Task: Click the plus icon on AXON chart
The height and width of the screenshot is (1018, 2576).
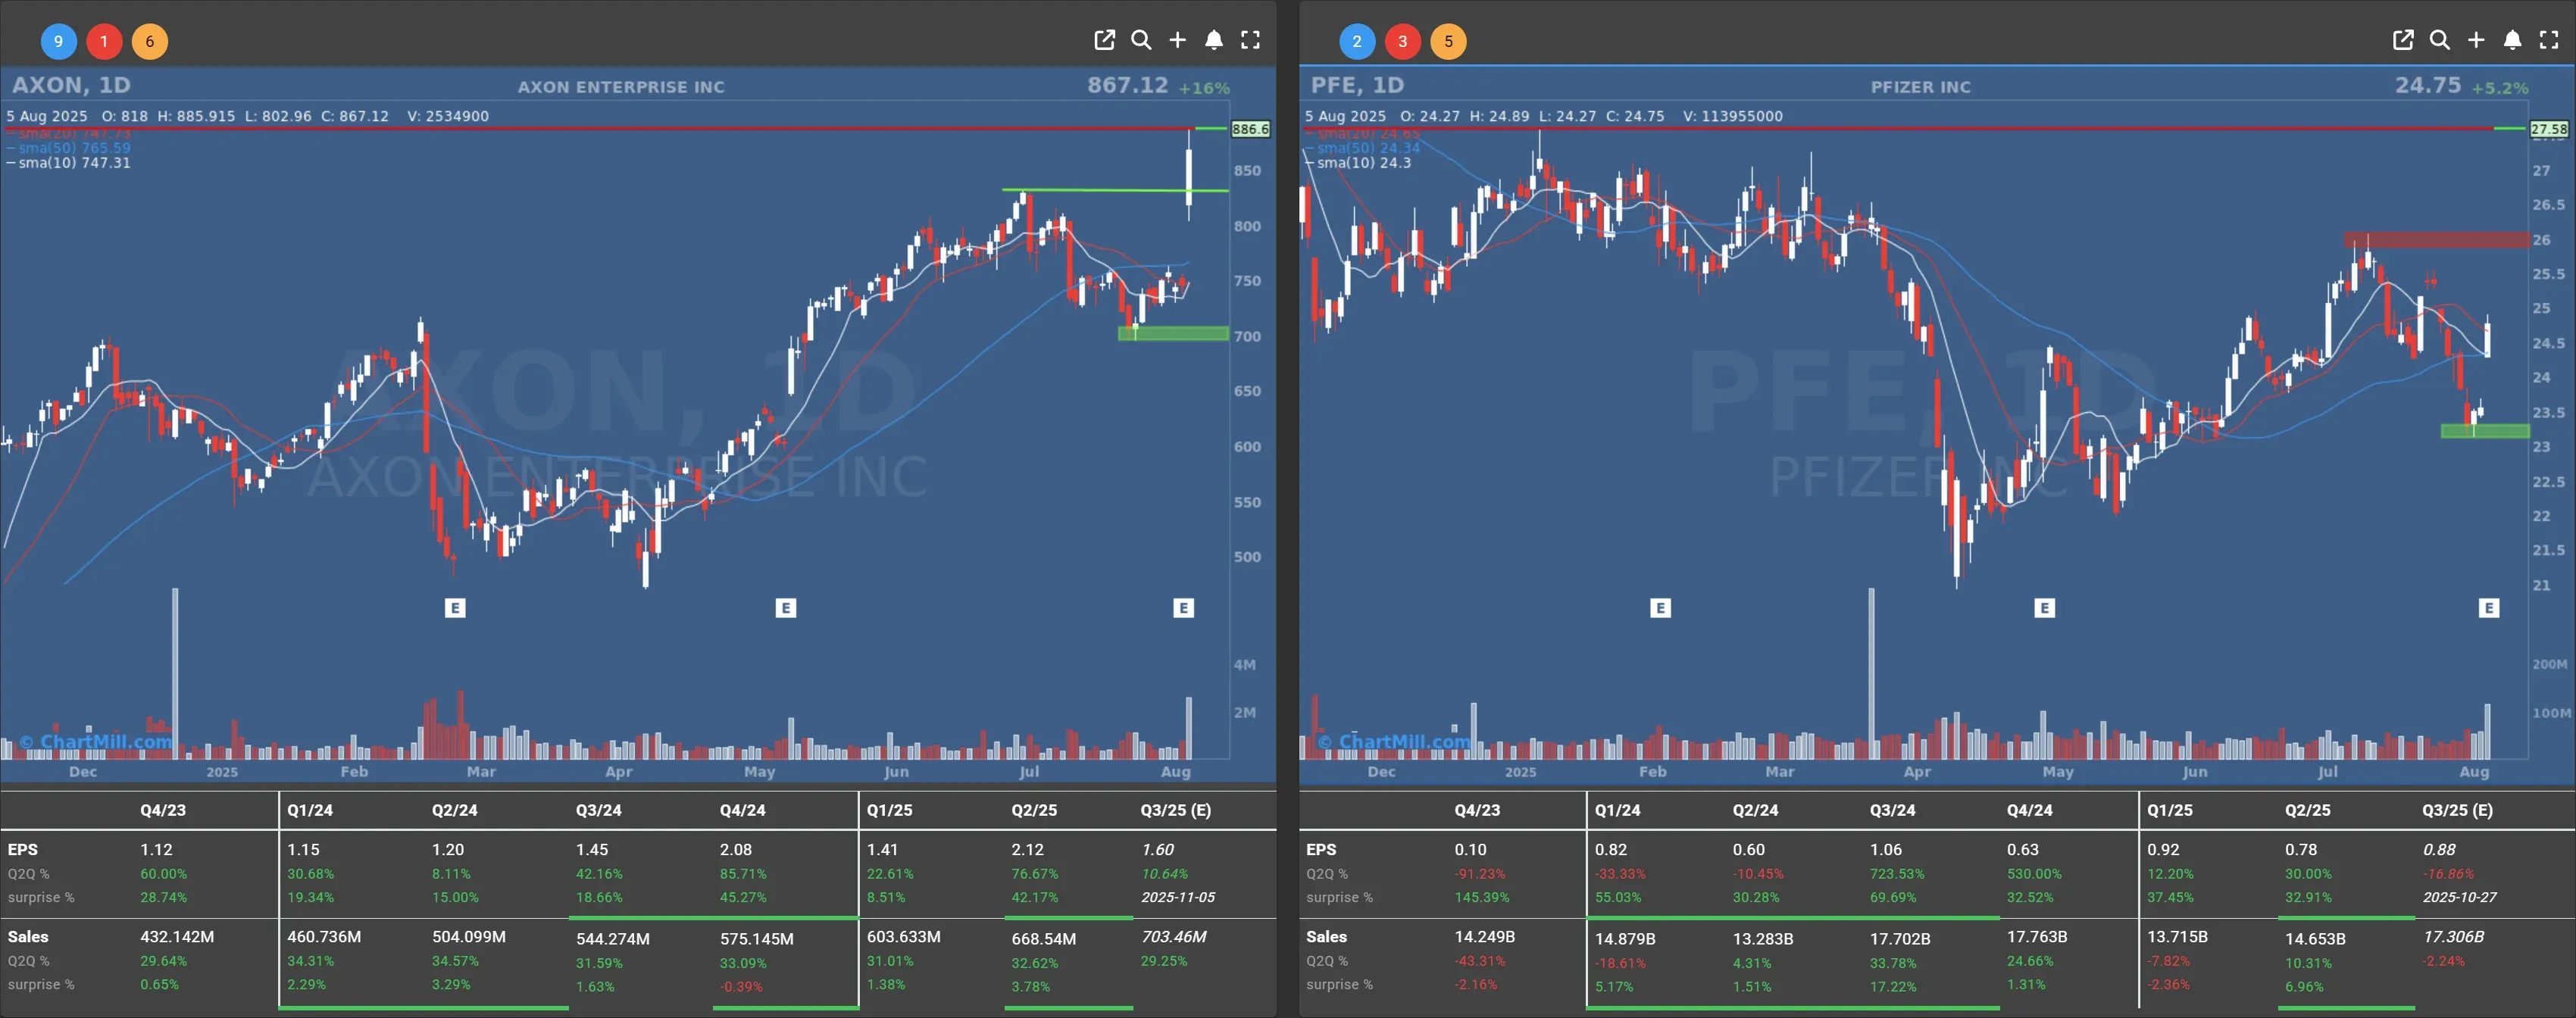Action: (x=1177, y=40)
